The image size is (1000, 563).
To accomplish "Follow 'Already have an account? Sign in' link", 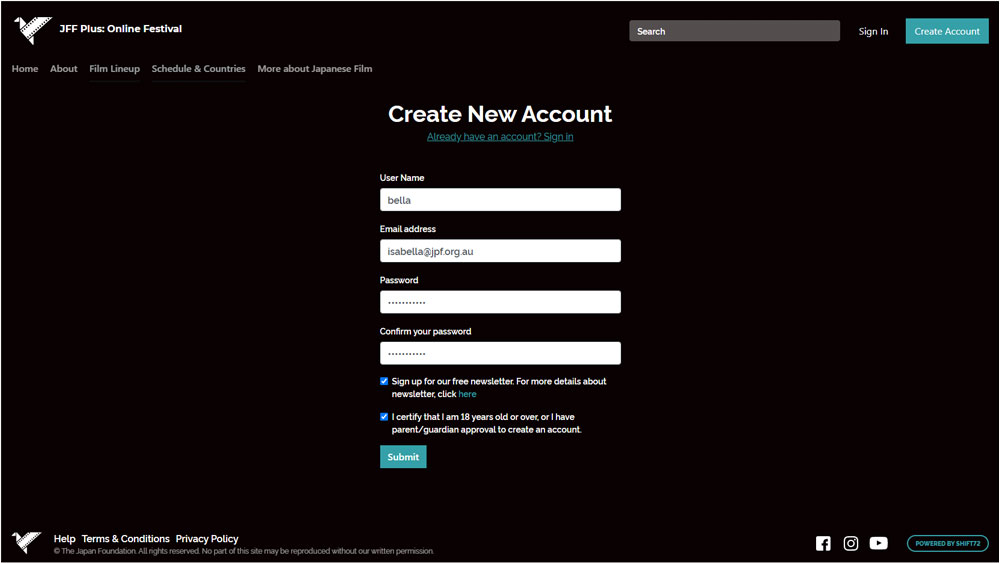I will (500, 136).
